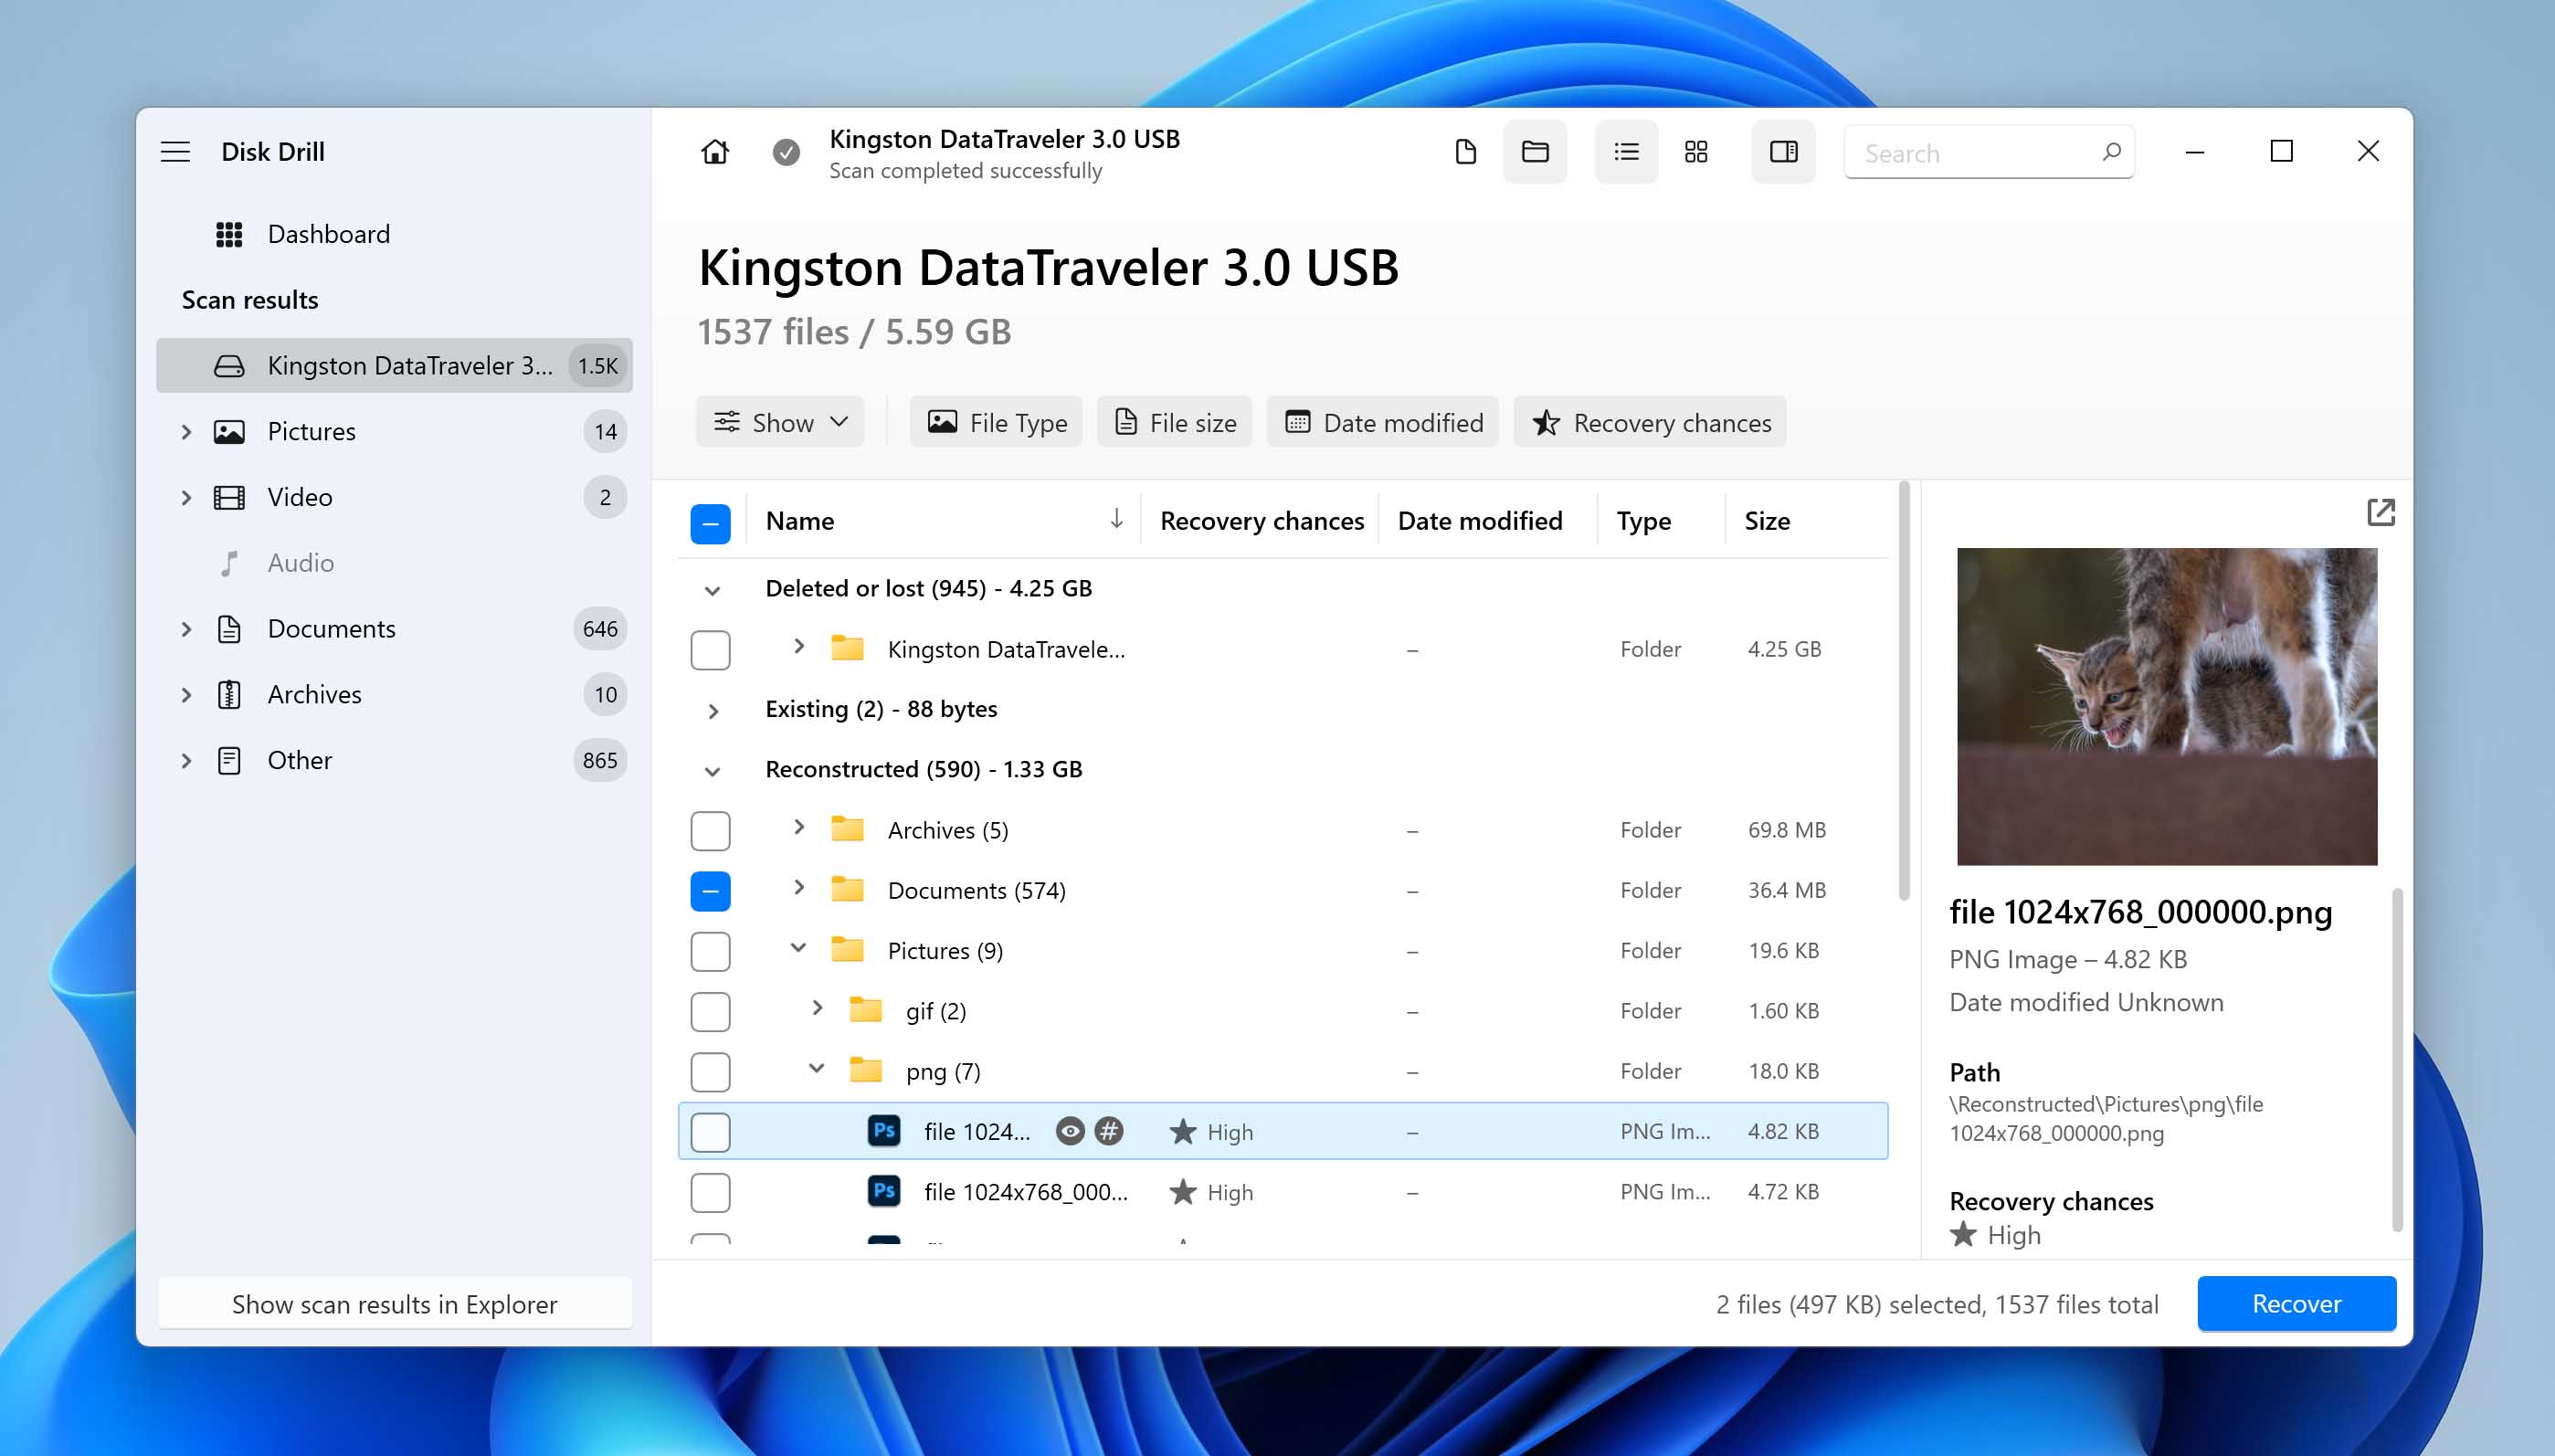Open Video category in sidebar

(x=394, y=497)
